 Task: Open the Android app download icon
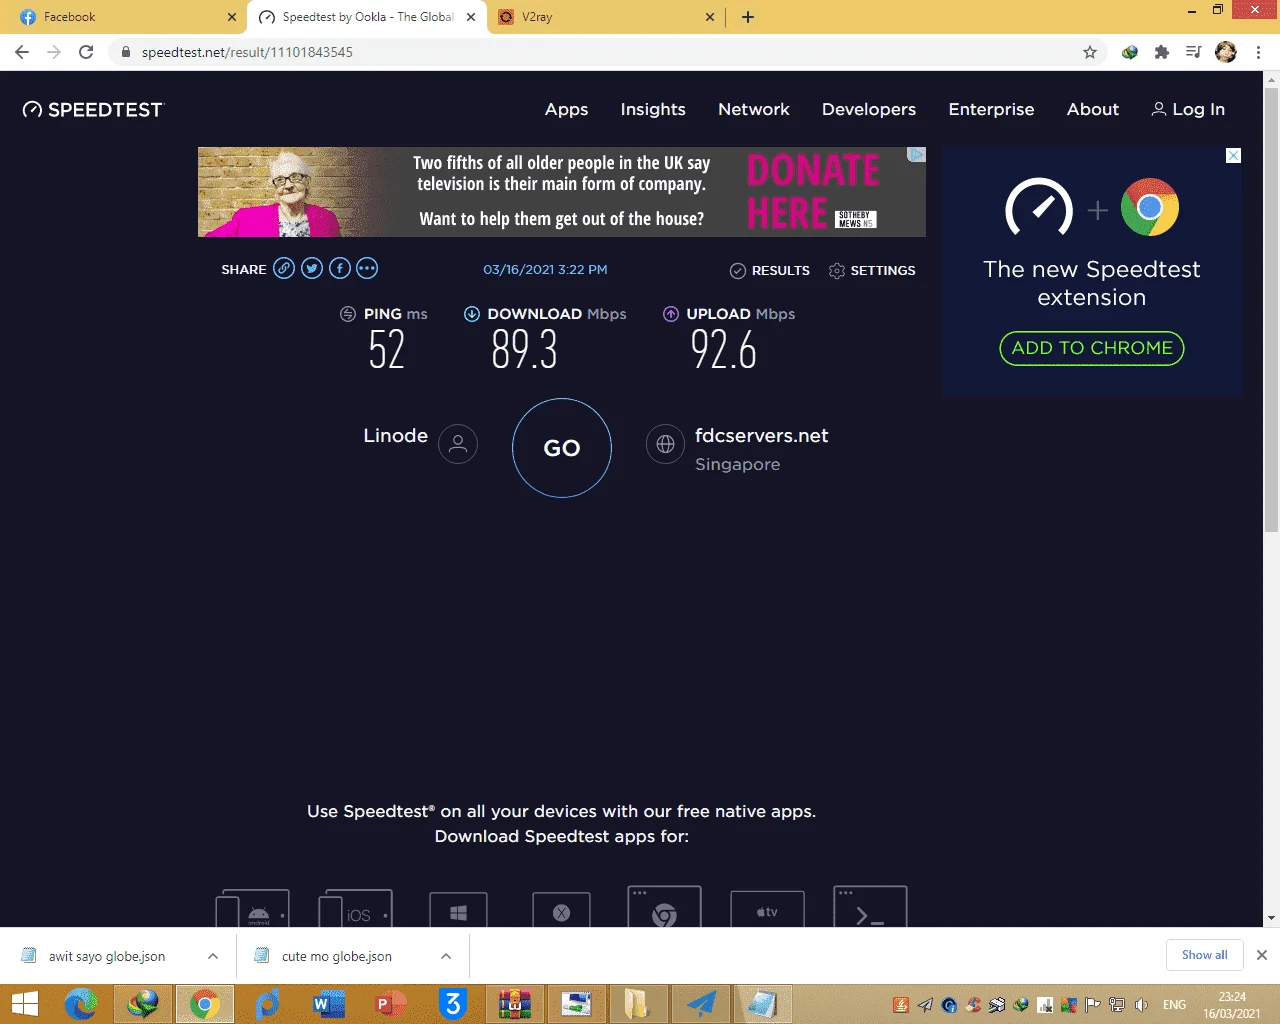coord(253,908)
